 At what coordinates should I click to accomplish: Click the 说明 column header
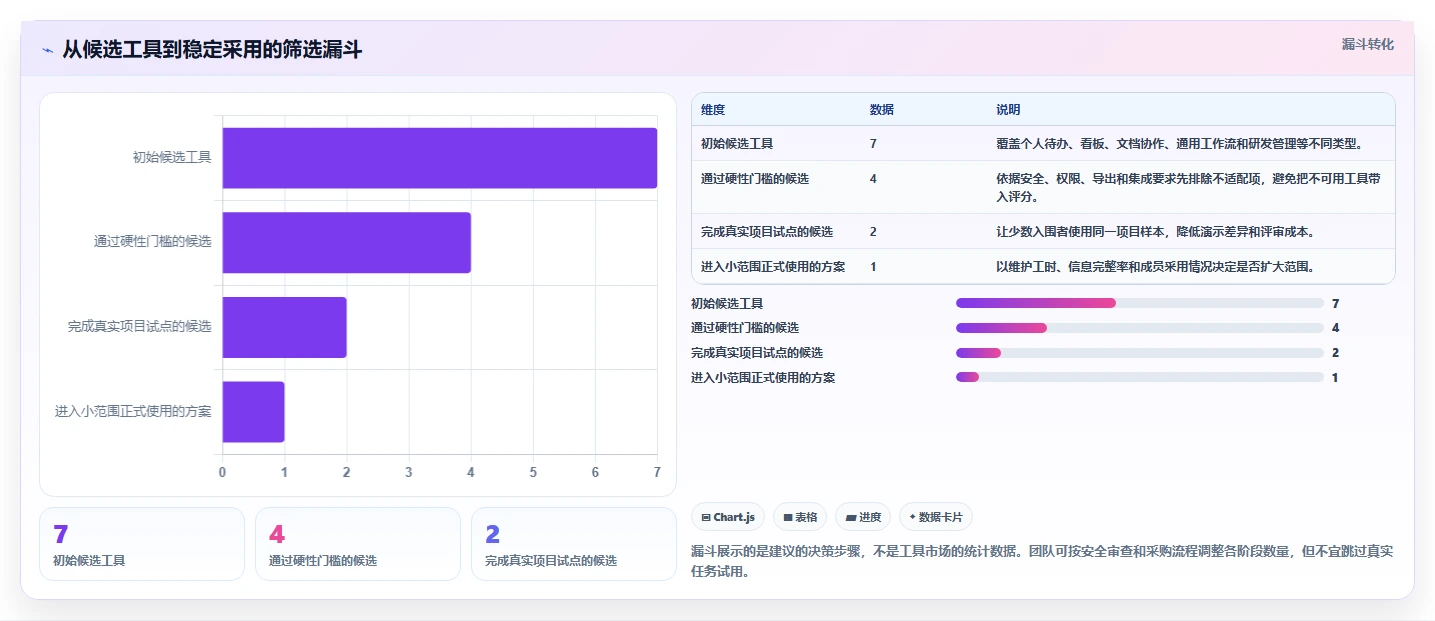(1008, 109)
